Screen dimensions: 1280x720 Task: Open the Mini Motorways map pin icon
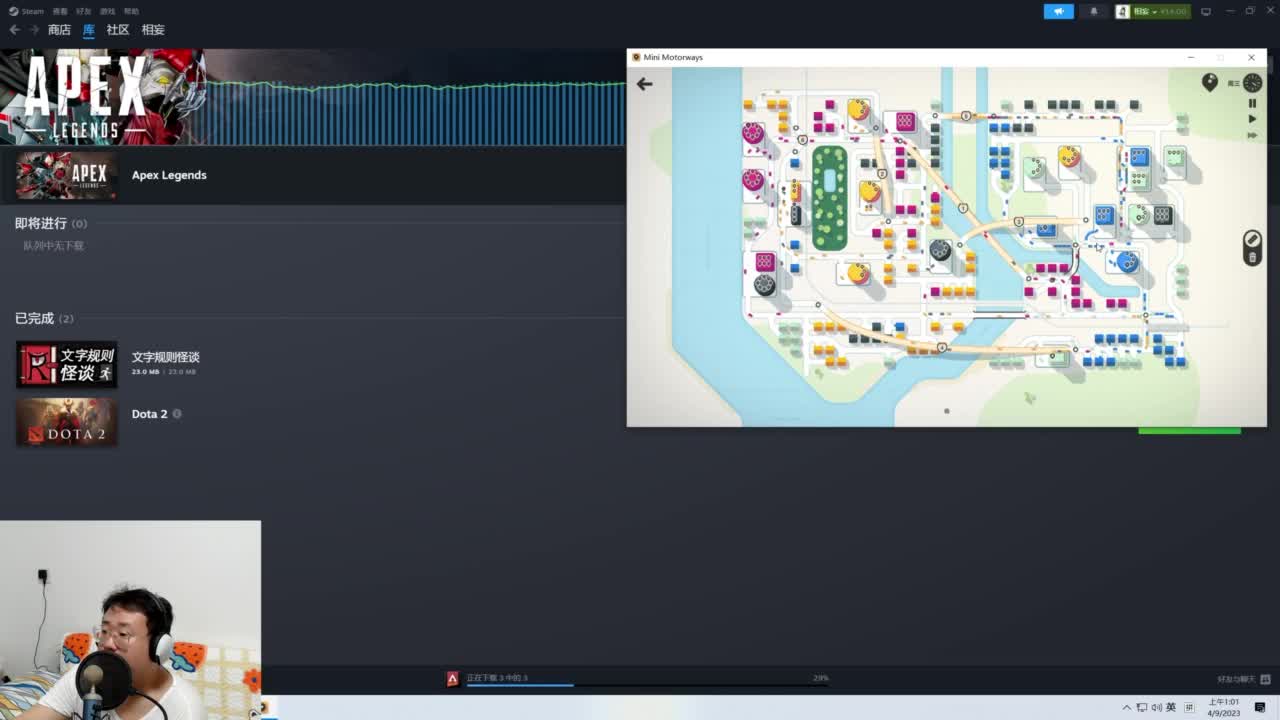[1210, 83]
